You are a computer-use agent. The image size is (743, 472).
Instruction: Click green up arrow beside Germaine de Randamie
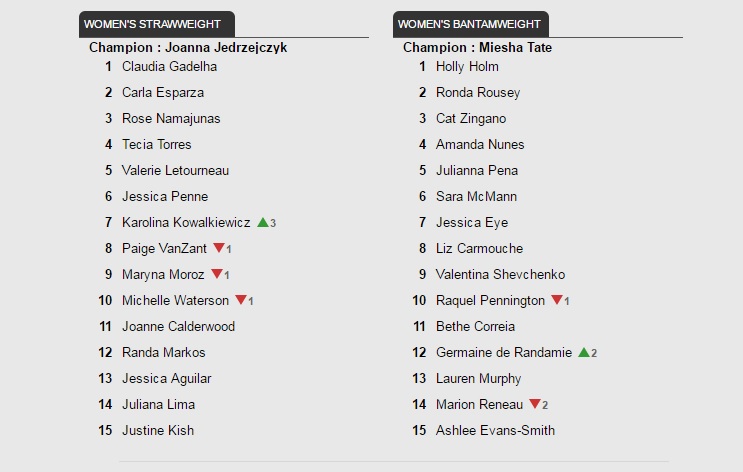click(x=584, y=352)
